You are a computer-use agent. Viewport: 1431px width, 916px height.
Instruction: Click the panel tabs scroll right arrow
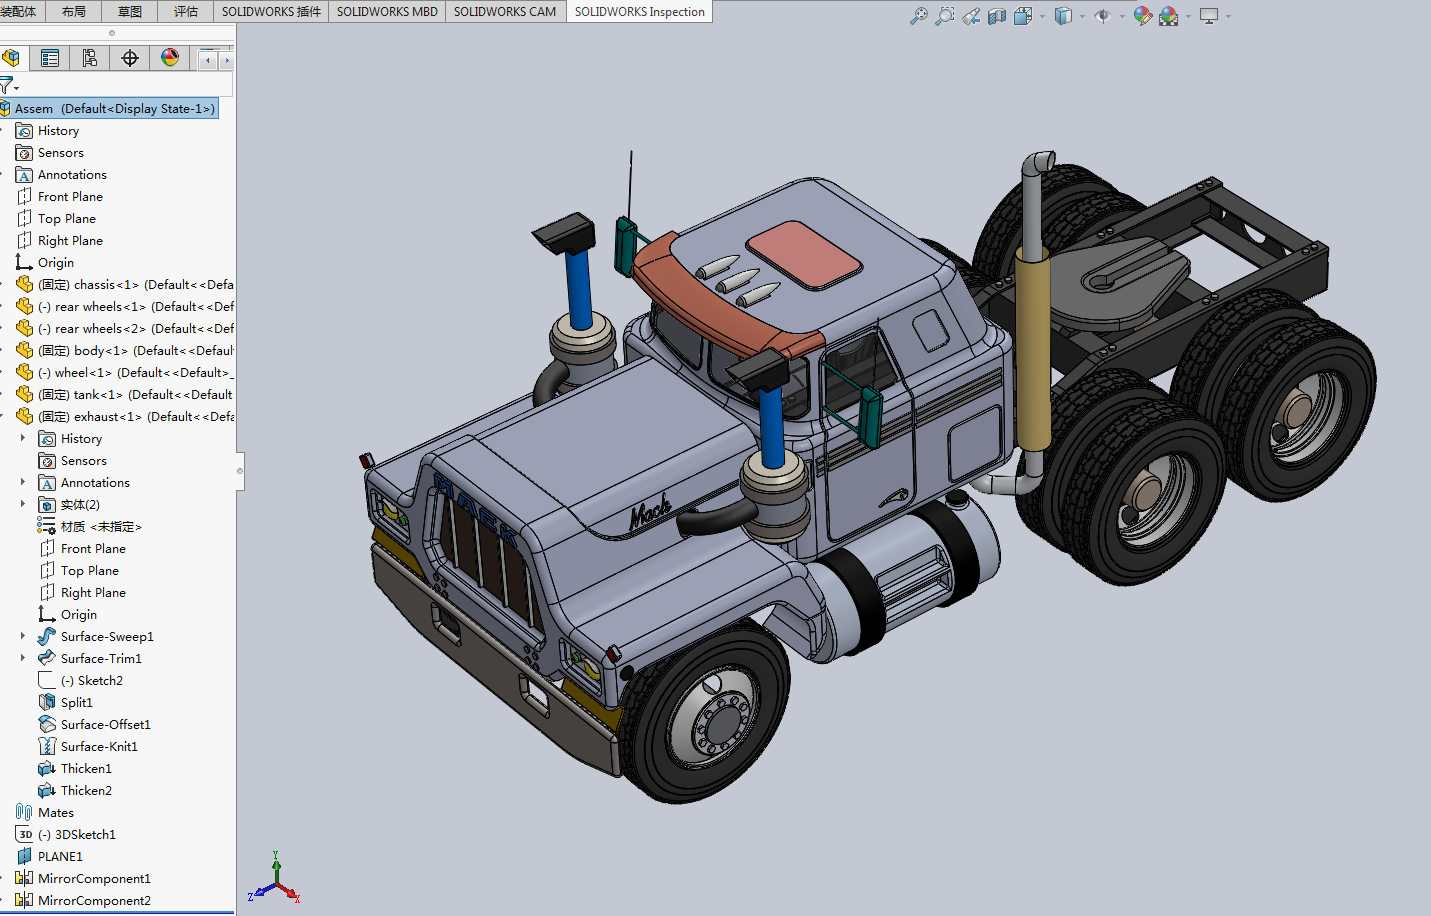point(227,60)
